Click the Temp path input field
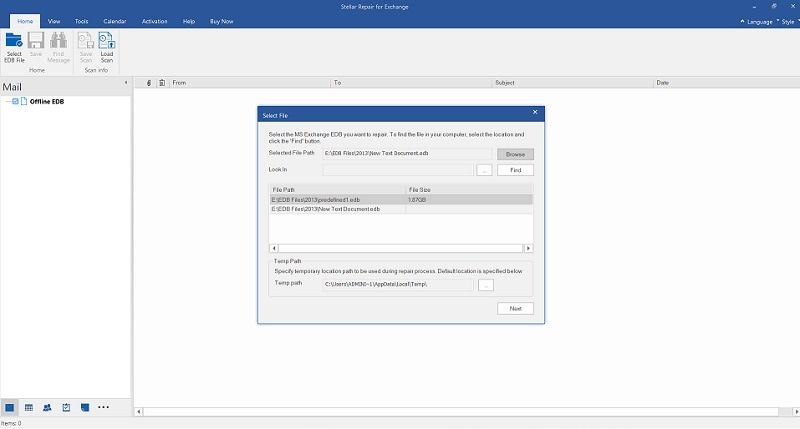The height and width of the screenshot is (429, 800). click(398, 284)
